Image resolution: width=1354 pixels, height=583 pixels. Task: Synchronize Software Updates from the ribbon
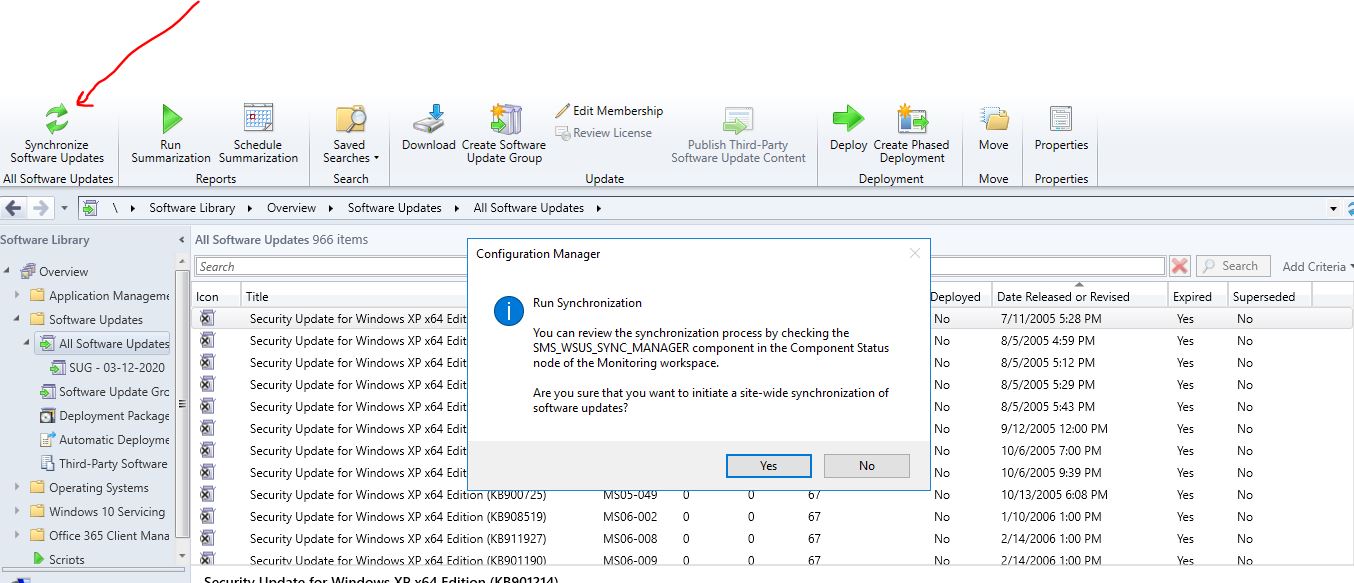pos(55,131)
